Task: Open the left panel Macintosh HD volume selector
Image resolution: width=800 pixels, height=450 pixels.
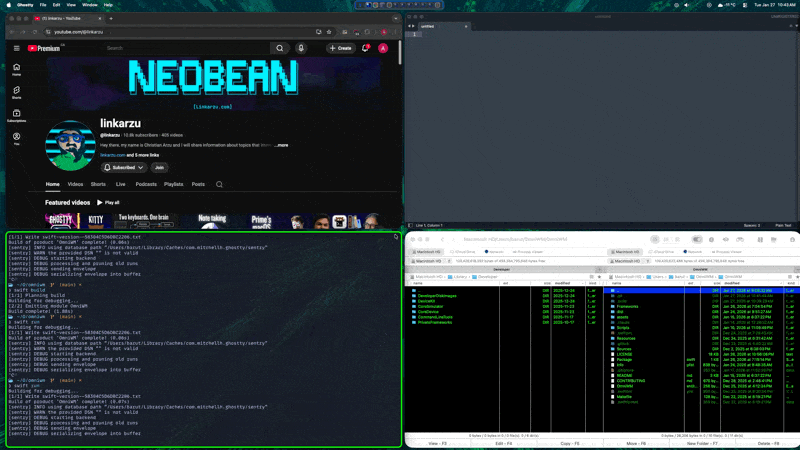Action: 431,261
